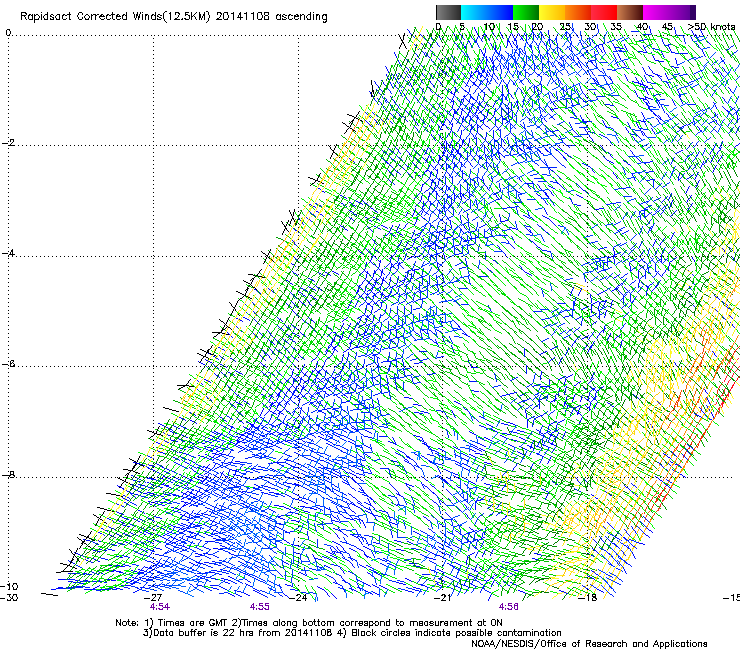Click the latitude axis label '-10'
The width and height of the screenshot is (740, 650).
pyautogui.click(x=9, y=586)
